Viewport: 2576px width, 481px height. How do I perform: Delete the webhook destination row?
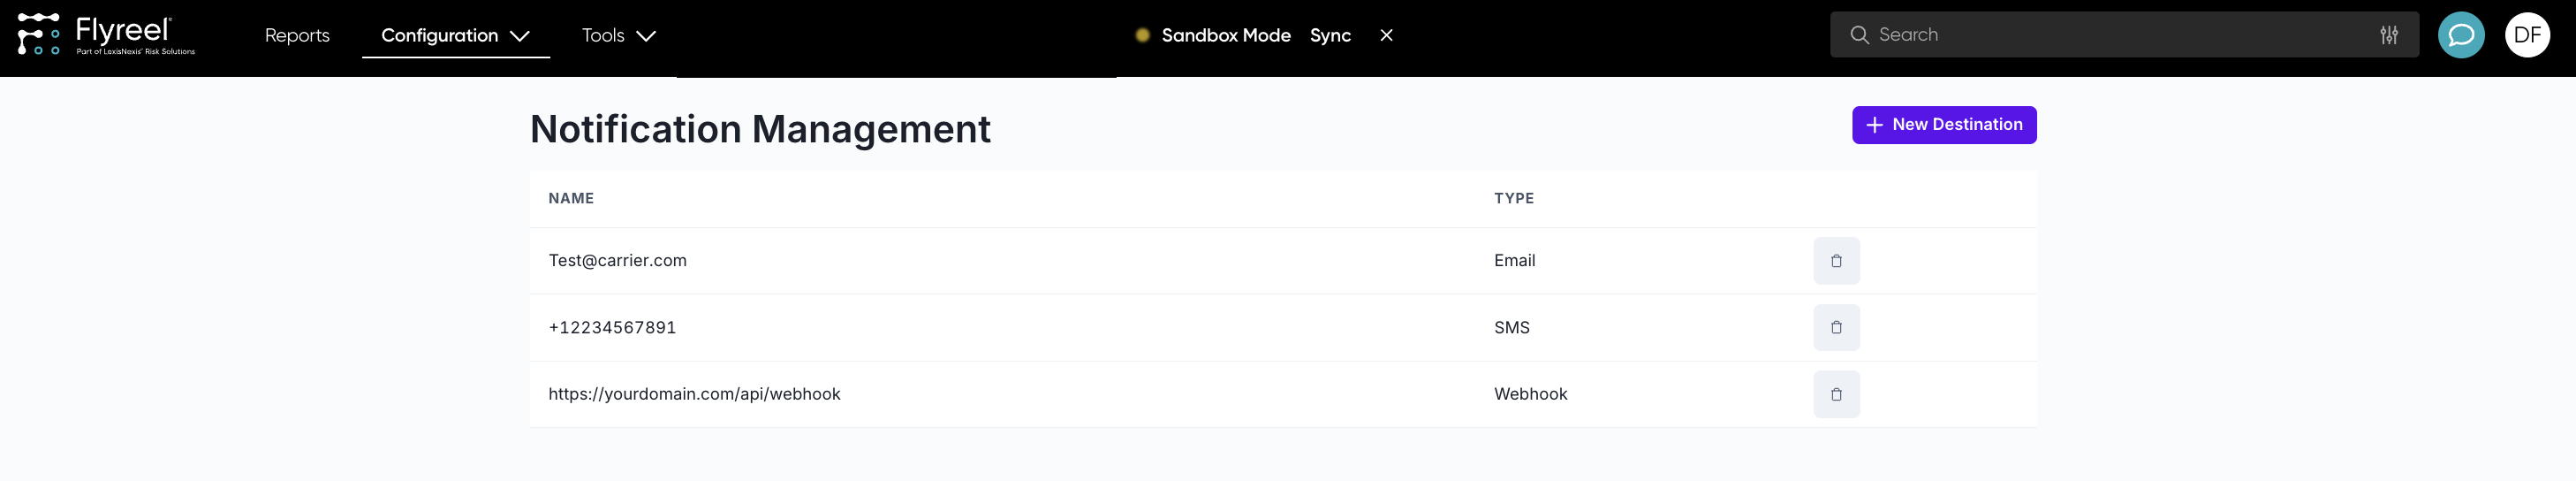coord(1836,395)
